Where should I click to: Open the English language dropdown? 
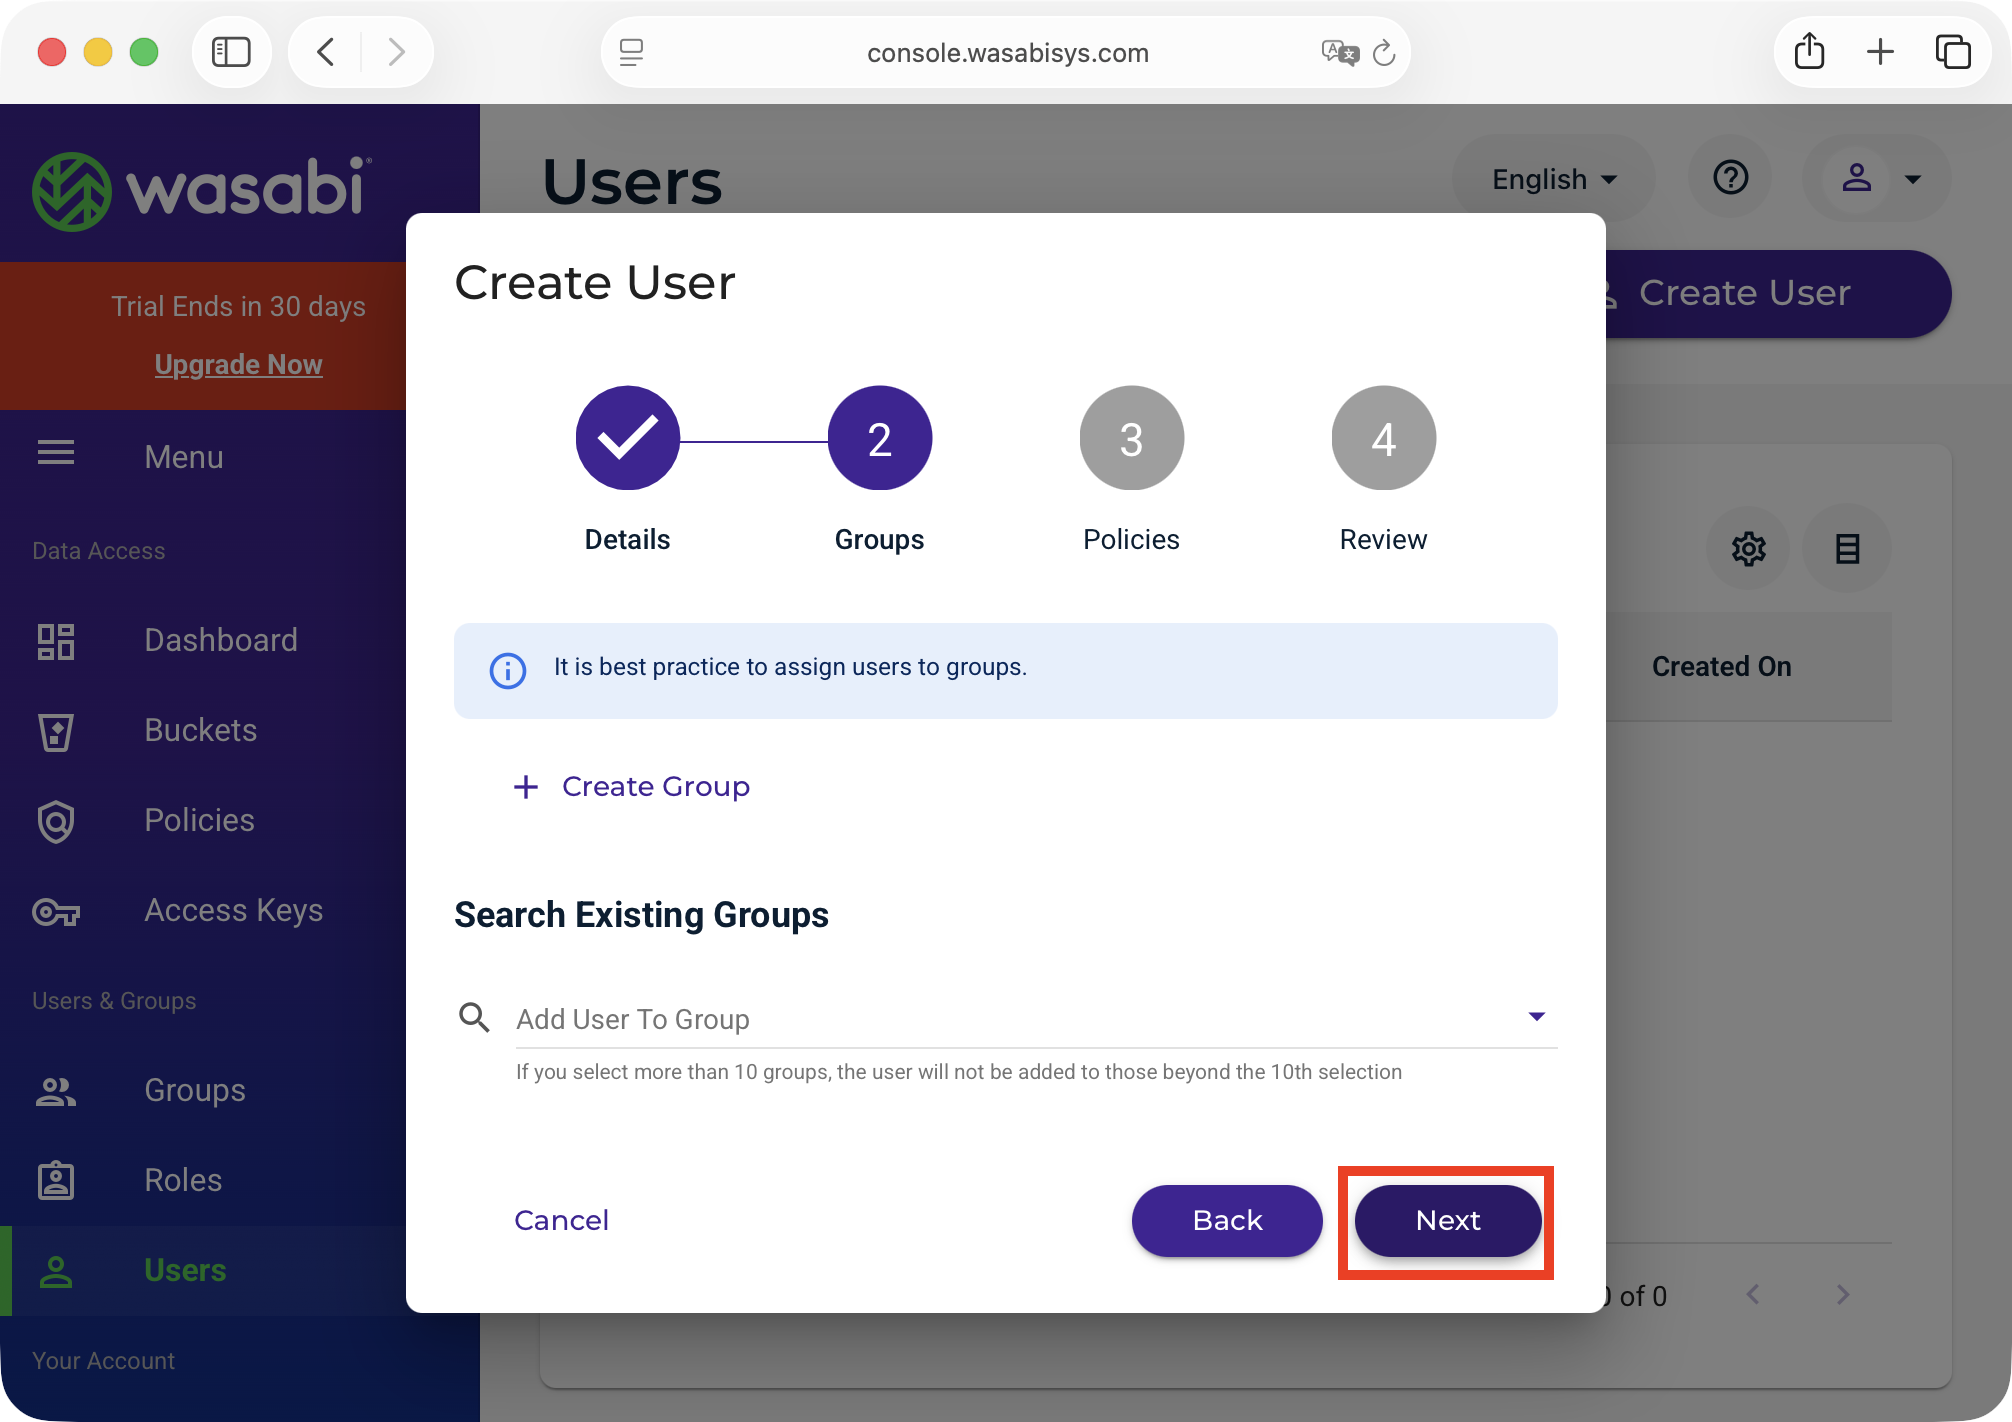[x=1553, y=179]
